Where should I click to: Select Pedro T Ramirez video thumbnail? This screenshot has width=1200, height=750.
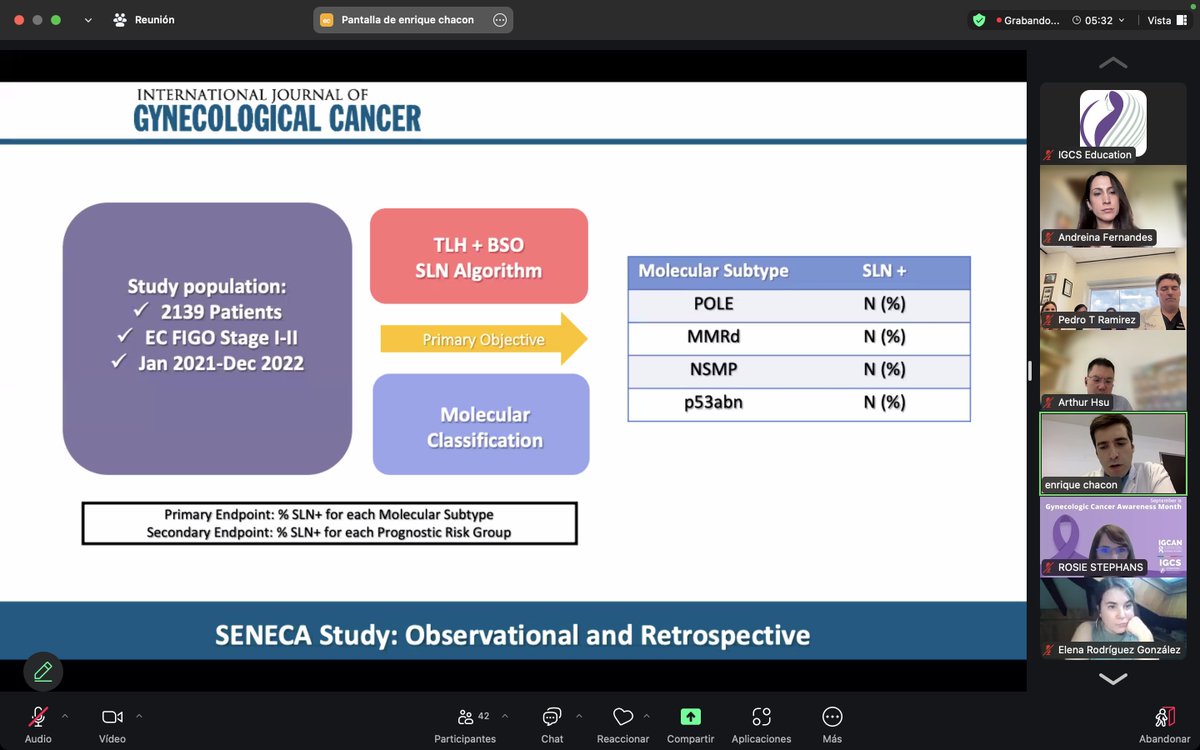[1113, 288]
